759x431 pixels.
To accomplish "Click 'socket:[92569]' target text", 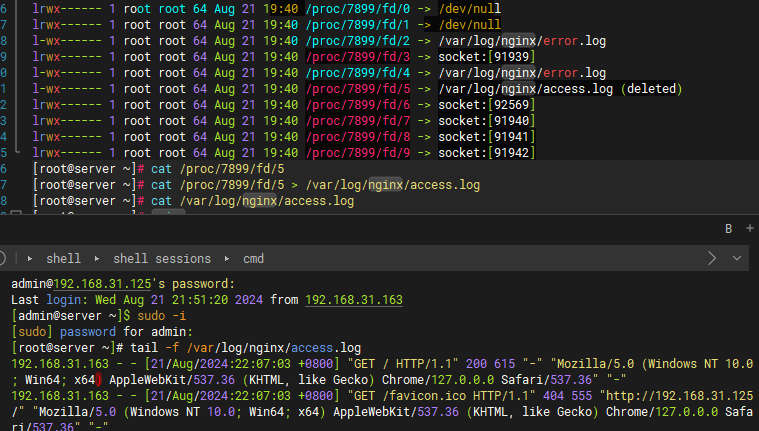I will tap(486, 105).
